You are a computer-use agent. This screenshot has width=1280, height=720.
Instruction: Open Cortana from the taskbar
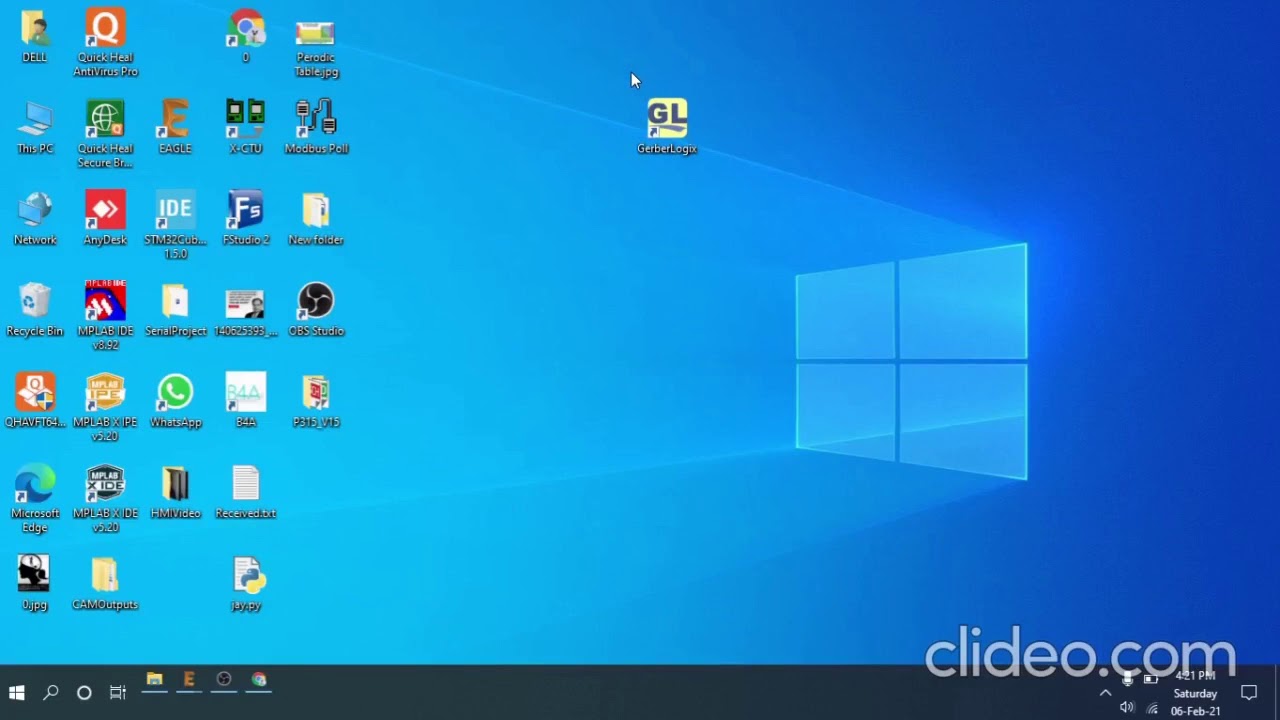pos(84,692)
